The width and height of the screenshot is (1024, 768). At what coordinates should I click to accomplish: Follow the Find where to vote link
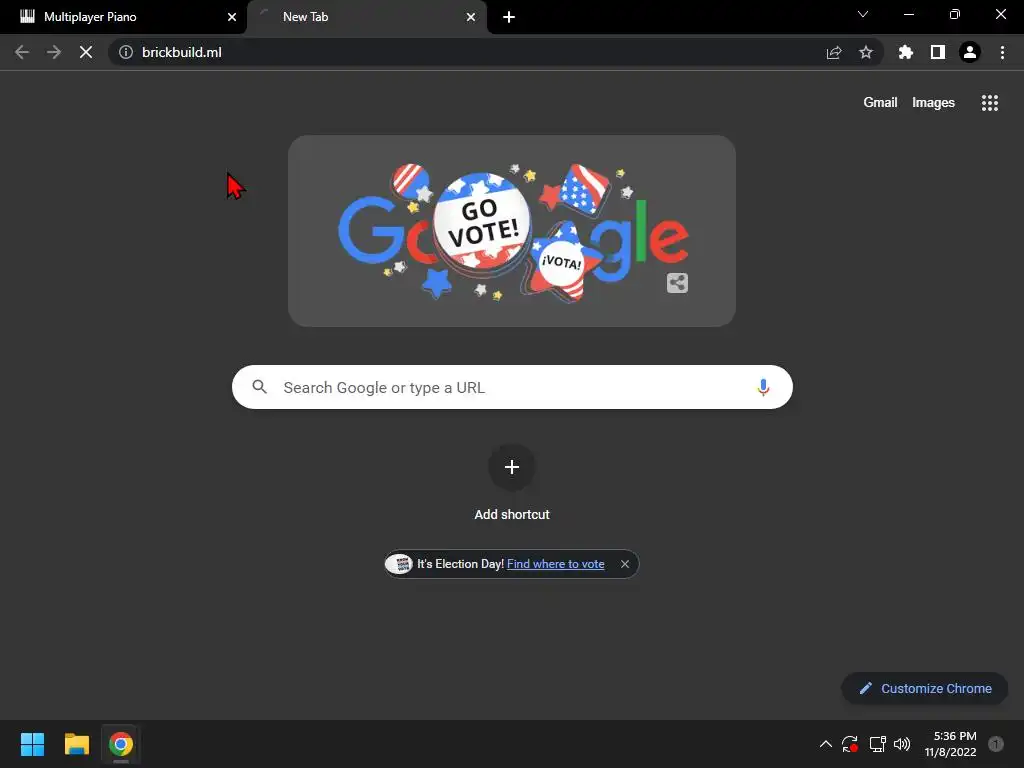click(x=556, y=564)
